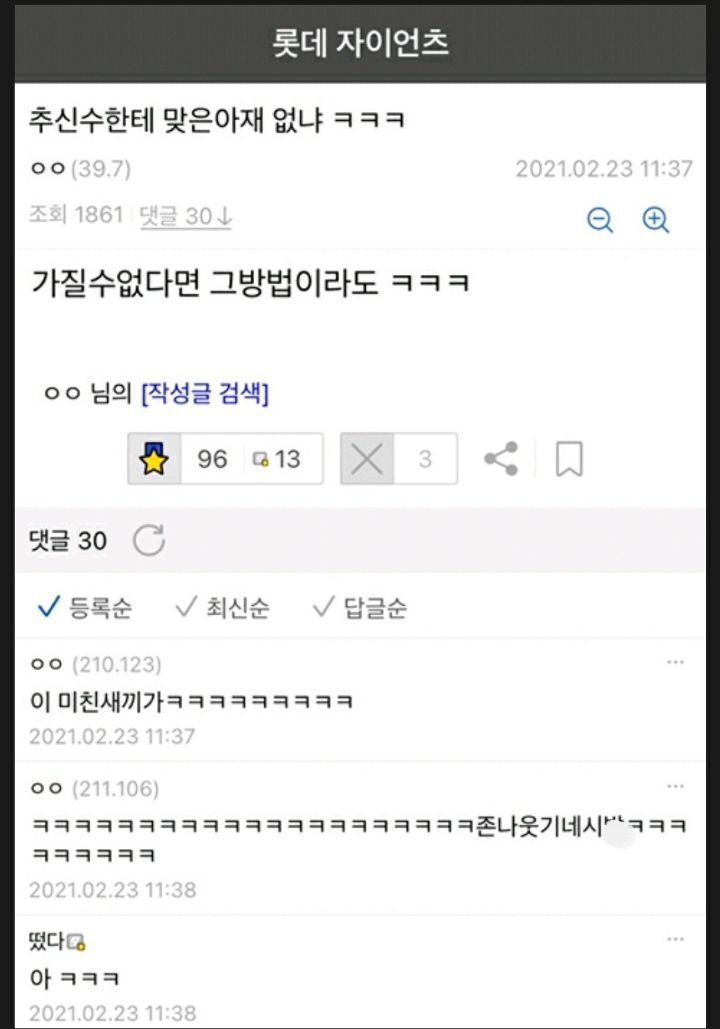The width and height of the screenshot is (720, 1029).
Task: Open the 작성글 검색 link
Action: 205,394
